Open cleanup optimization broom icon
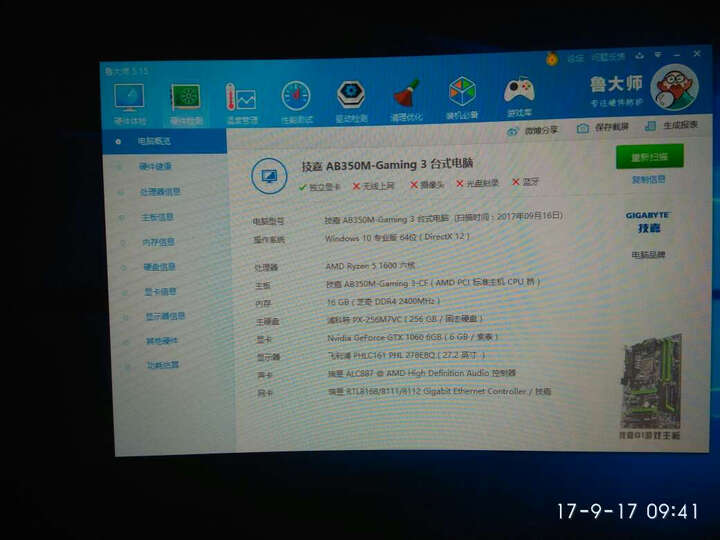 407,93
